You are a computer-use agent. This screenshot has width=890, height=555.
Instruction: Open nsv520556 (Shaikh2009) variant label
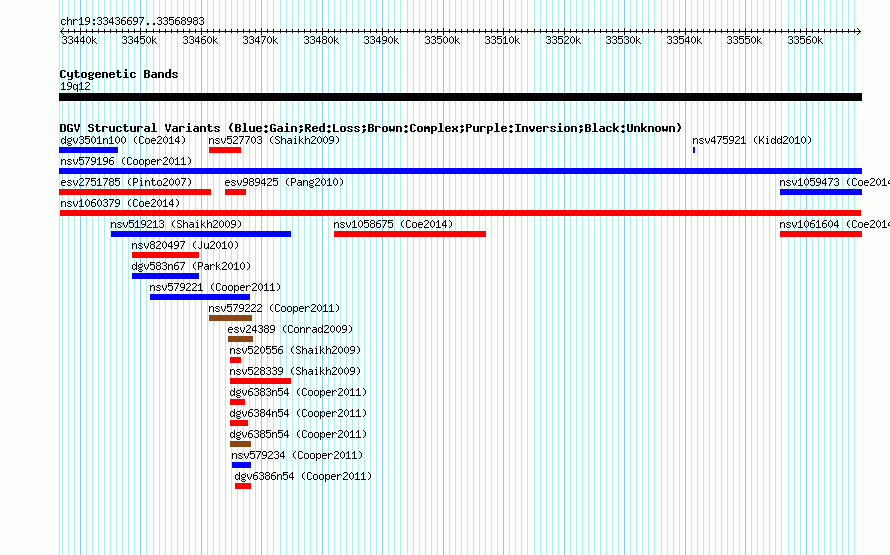coord(295,350)
